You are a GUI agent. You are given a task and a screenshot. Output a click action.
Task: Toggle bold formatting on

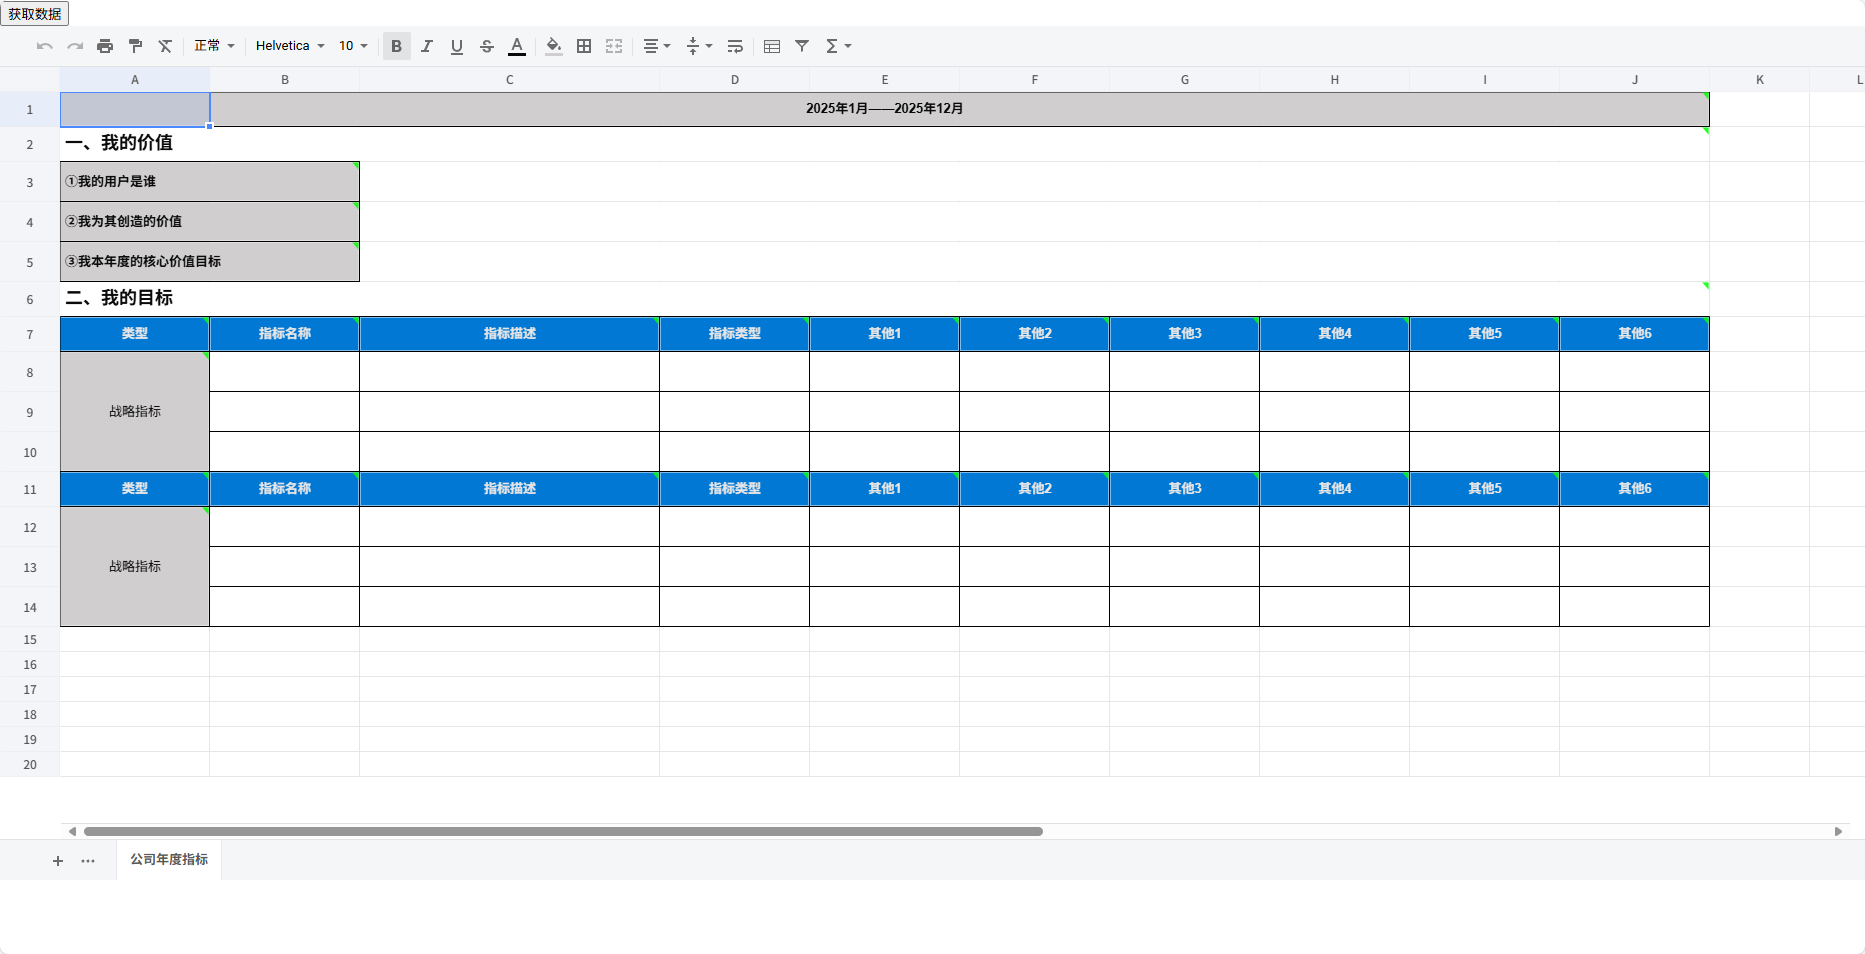click(x=396, y=46)
